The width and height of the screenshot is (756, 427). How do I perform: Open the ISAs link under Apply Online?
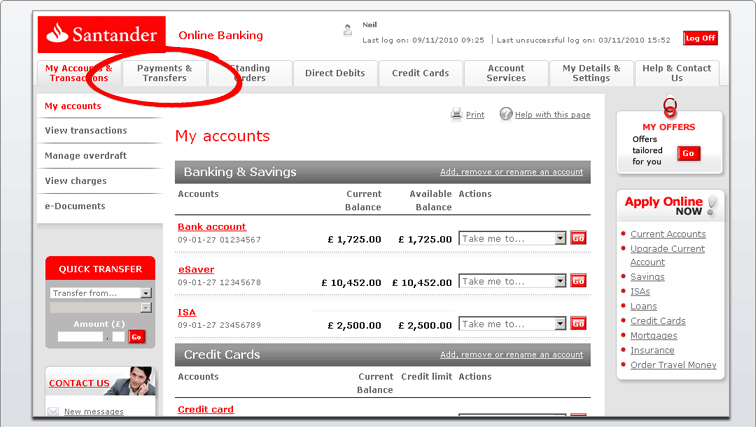point(640,292)
